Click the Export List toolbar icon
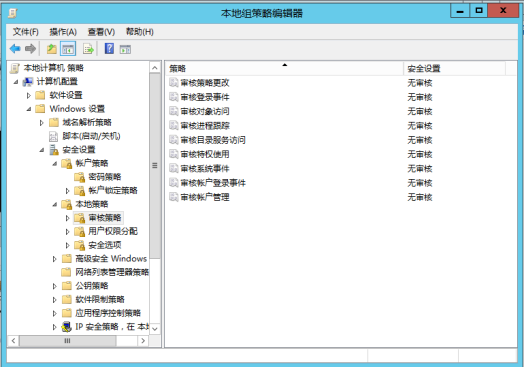Viewport: 524px width, 367px height. [x=88, y=49]
